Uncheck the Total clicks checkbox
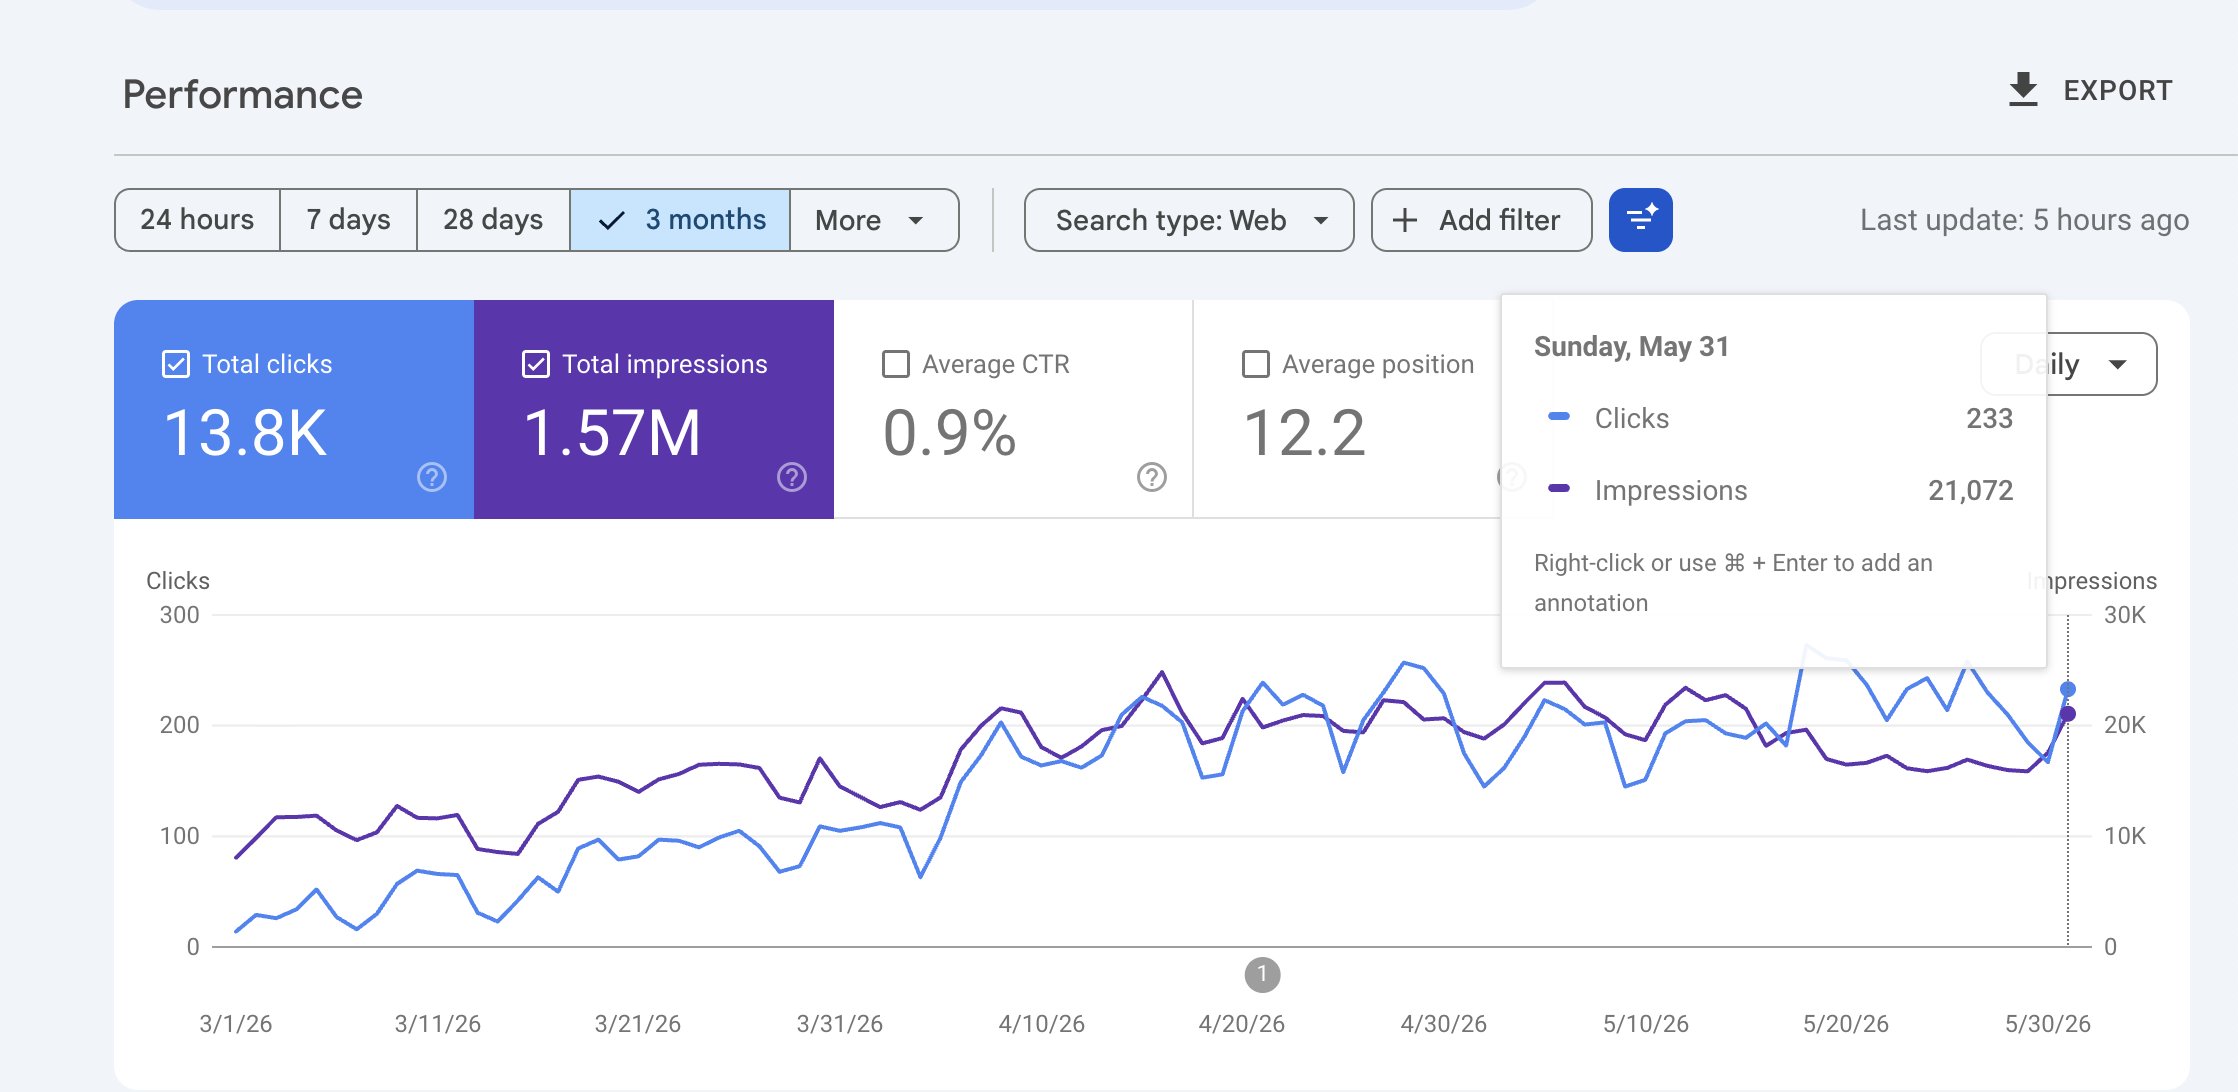 pyautogui.click(x=176, y=364)
